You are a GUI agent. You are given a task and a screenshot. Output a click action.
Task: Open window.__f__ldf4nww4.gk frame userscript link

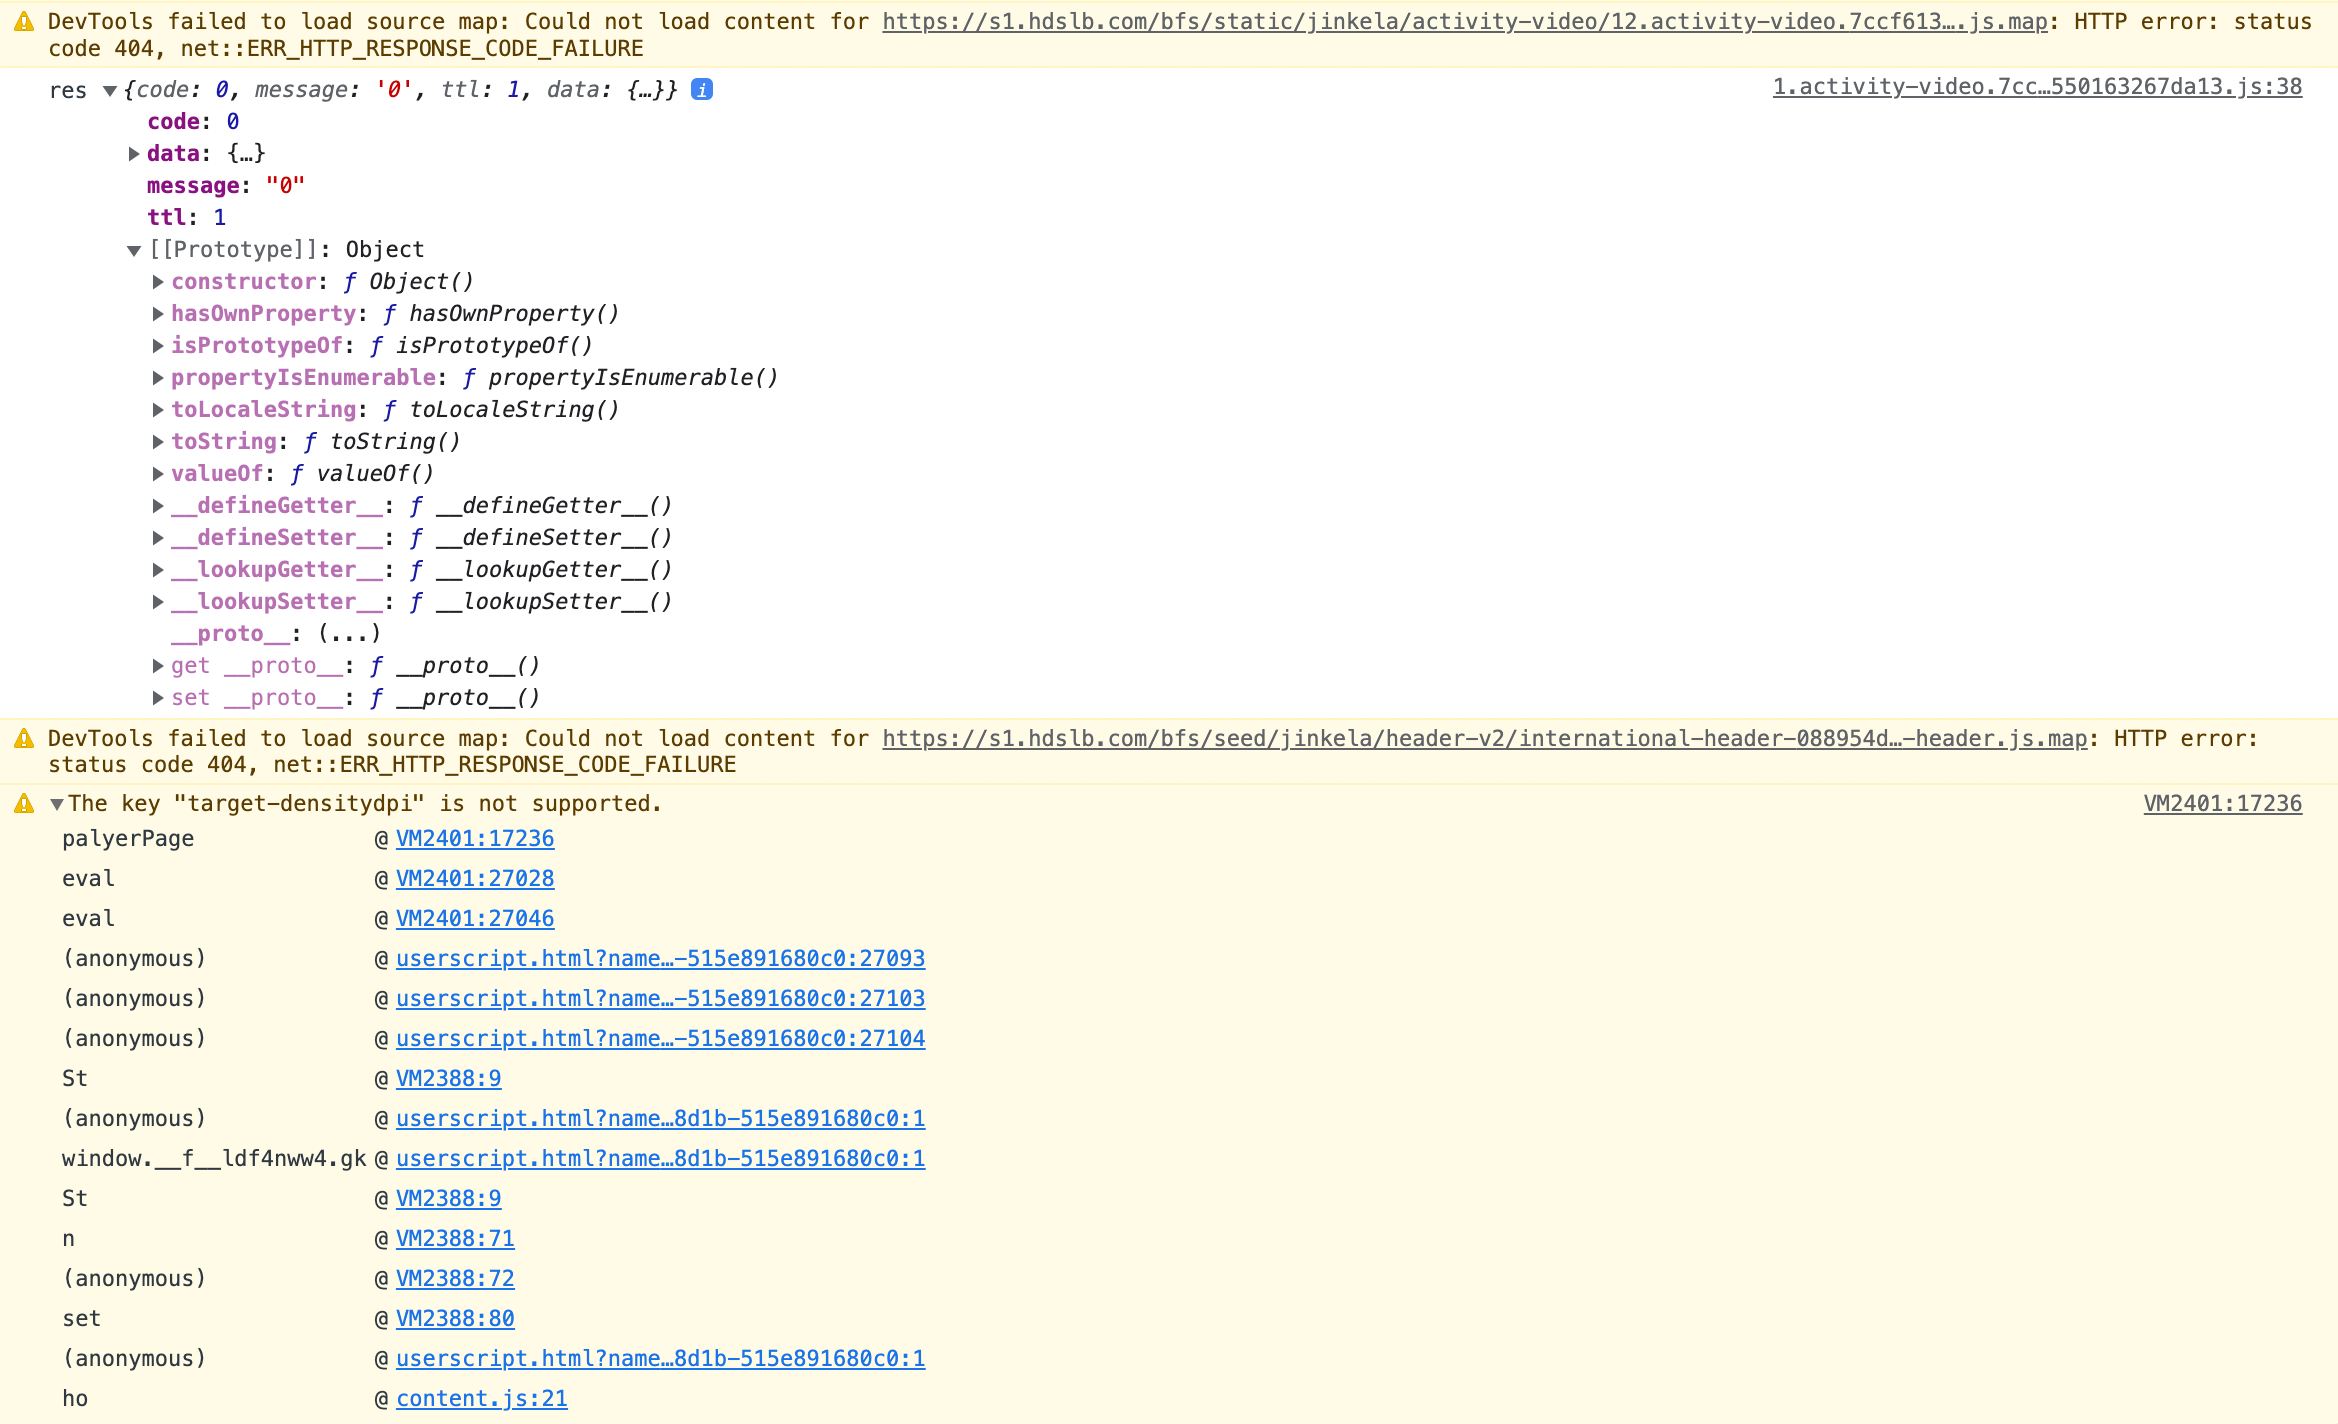pyautogui.click(x=660, y=1159)
